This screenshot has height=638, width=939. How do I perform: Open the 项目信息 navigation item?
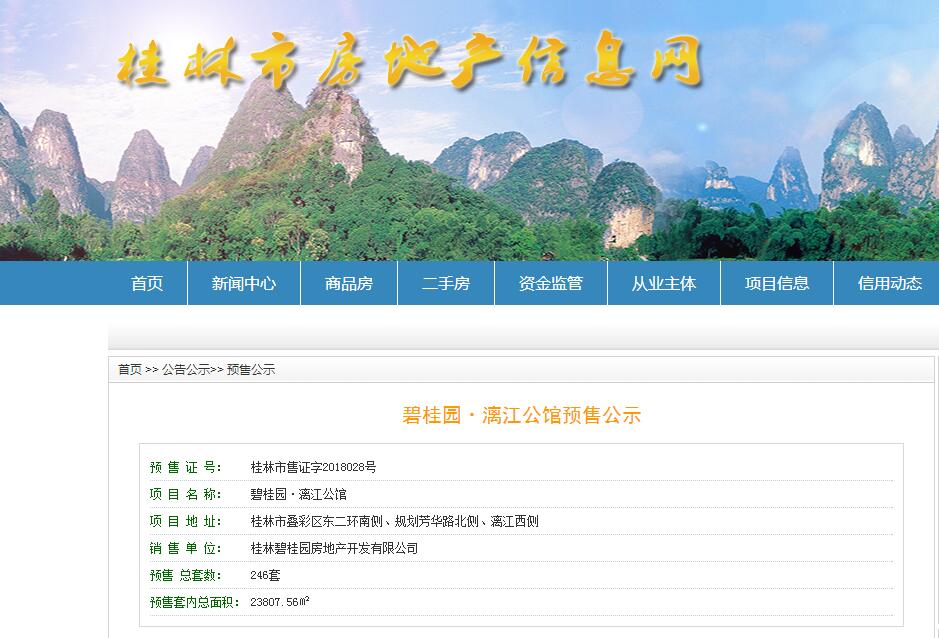[776, 283]
